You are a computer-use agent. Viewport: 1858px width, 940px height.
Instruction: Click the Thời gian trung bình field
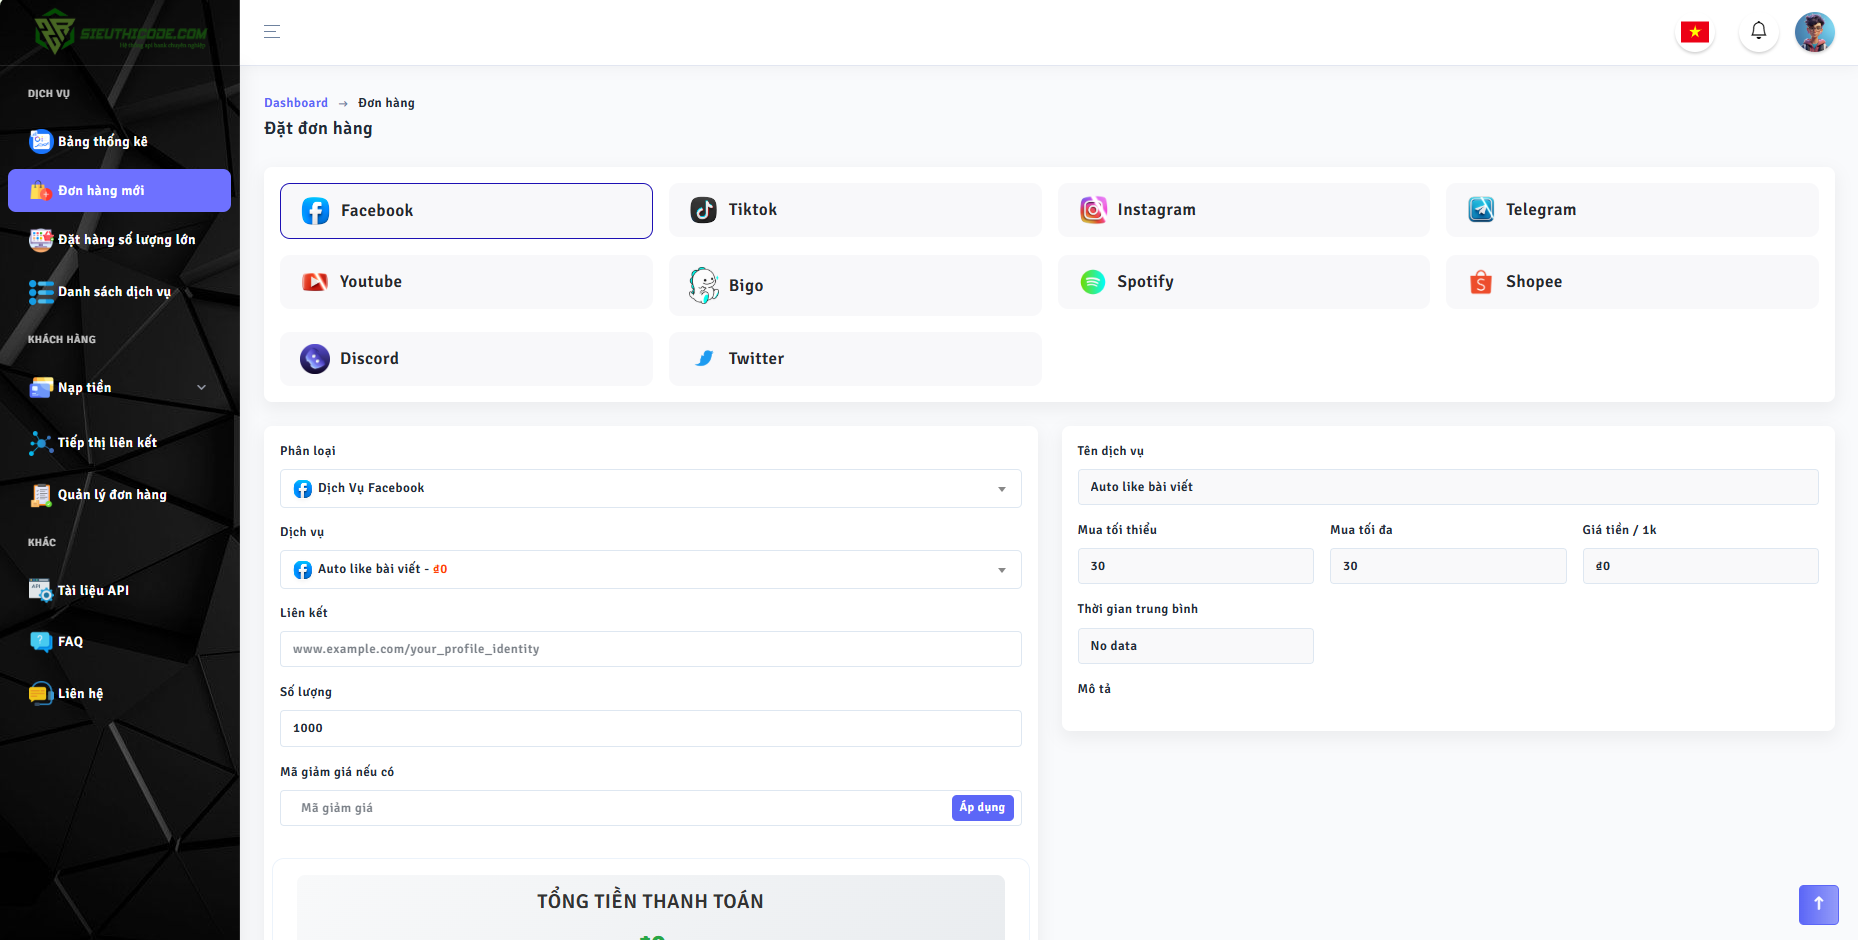1195,646
